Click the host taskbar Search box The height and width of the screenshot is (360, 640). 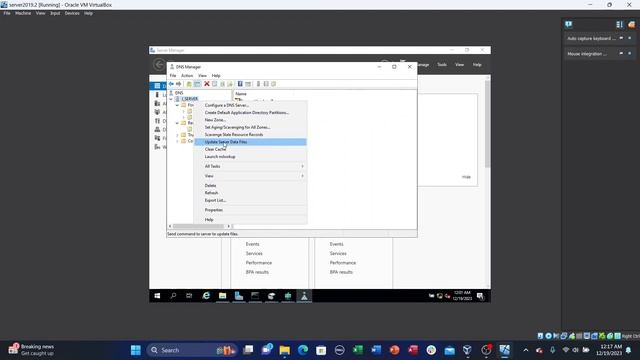(x=192, y=350)
